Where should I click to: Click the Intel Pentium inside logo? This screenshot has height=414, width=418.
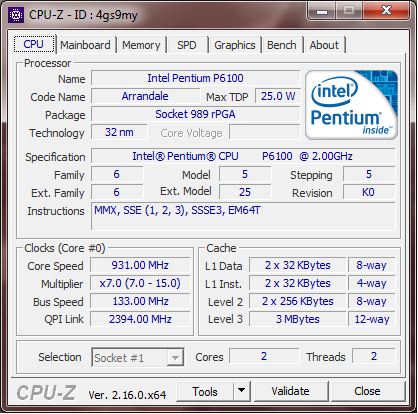[351, 105]
